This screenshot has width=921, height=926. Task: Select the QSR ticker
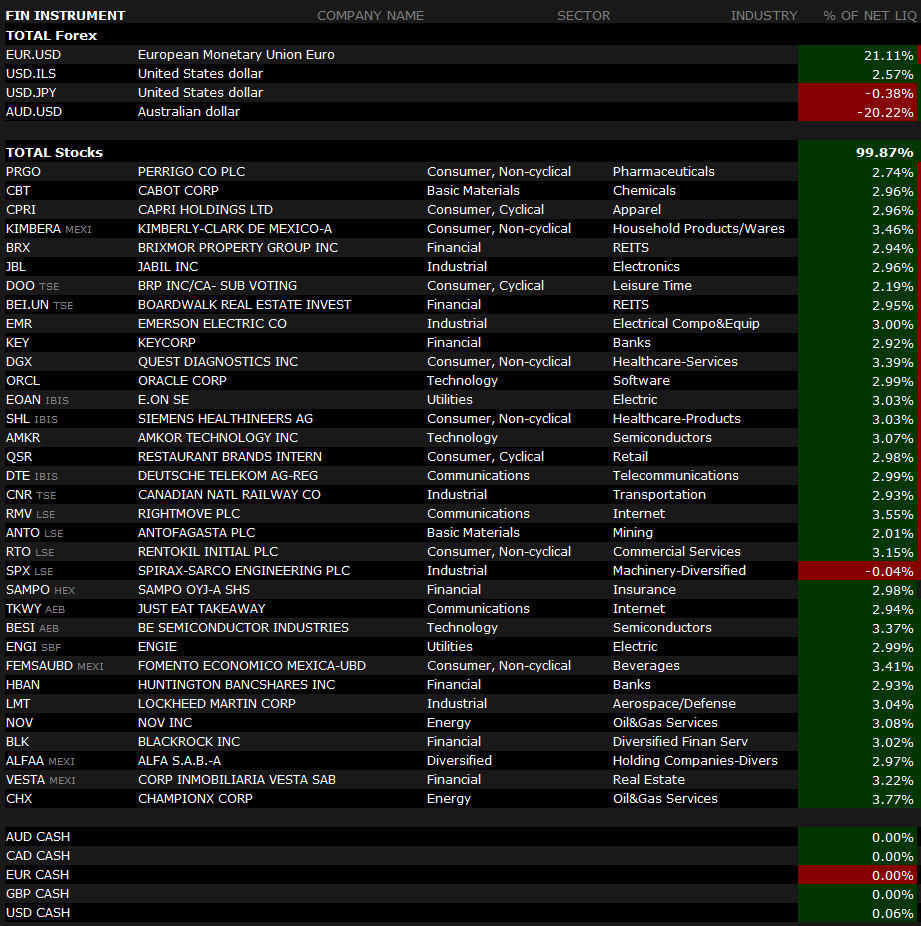click(19, 457)
